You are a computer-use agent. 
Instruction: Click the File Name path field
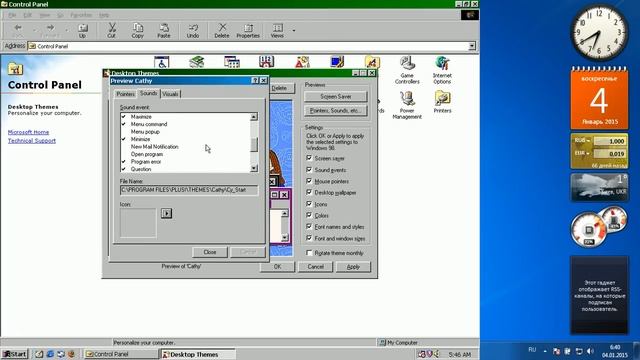(x=189, y=190)
